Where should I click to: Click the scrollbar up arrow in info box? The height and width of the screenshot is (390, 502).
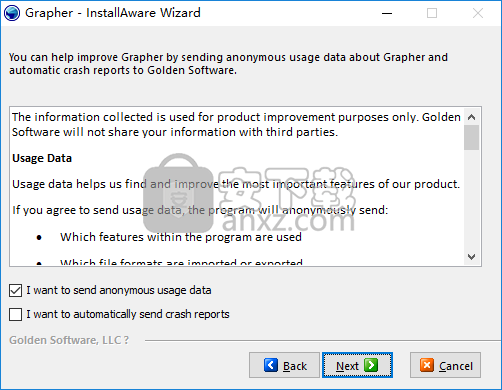471,117
